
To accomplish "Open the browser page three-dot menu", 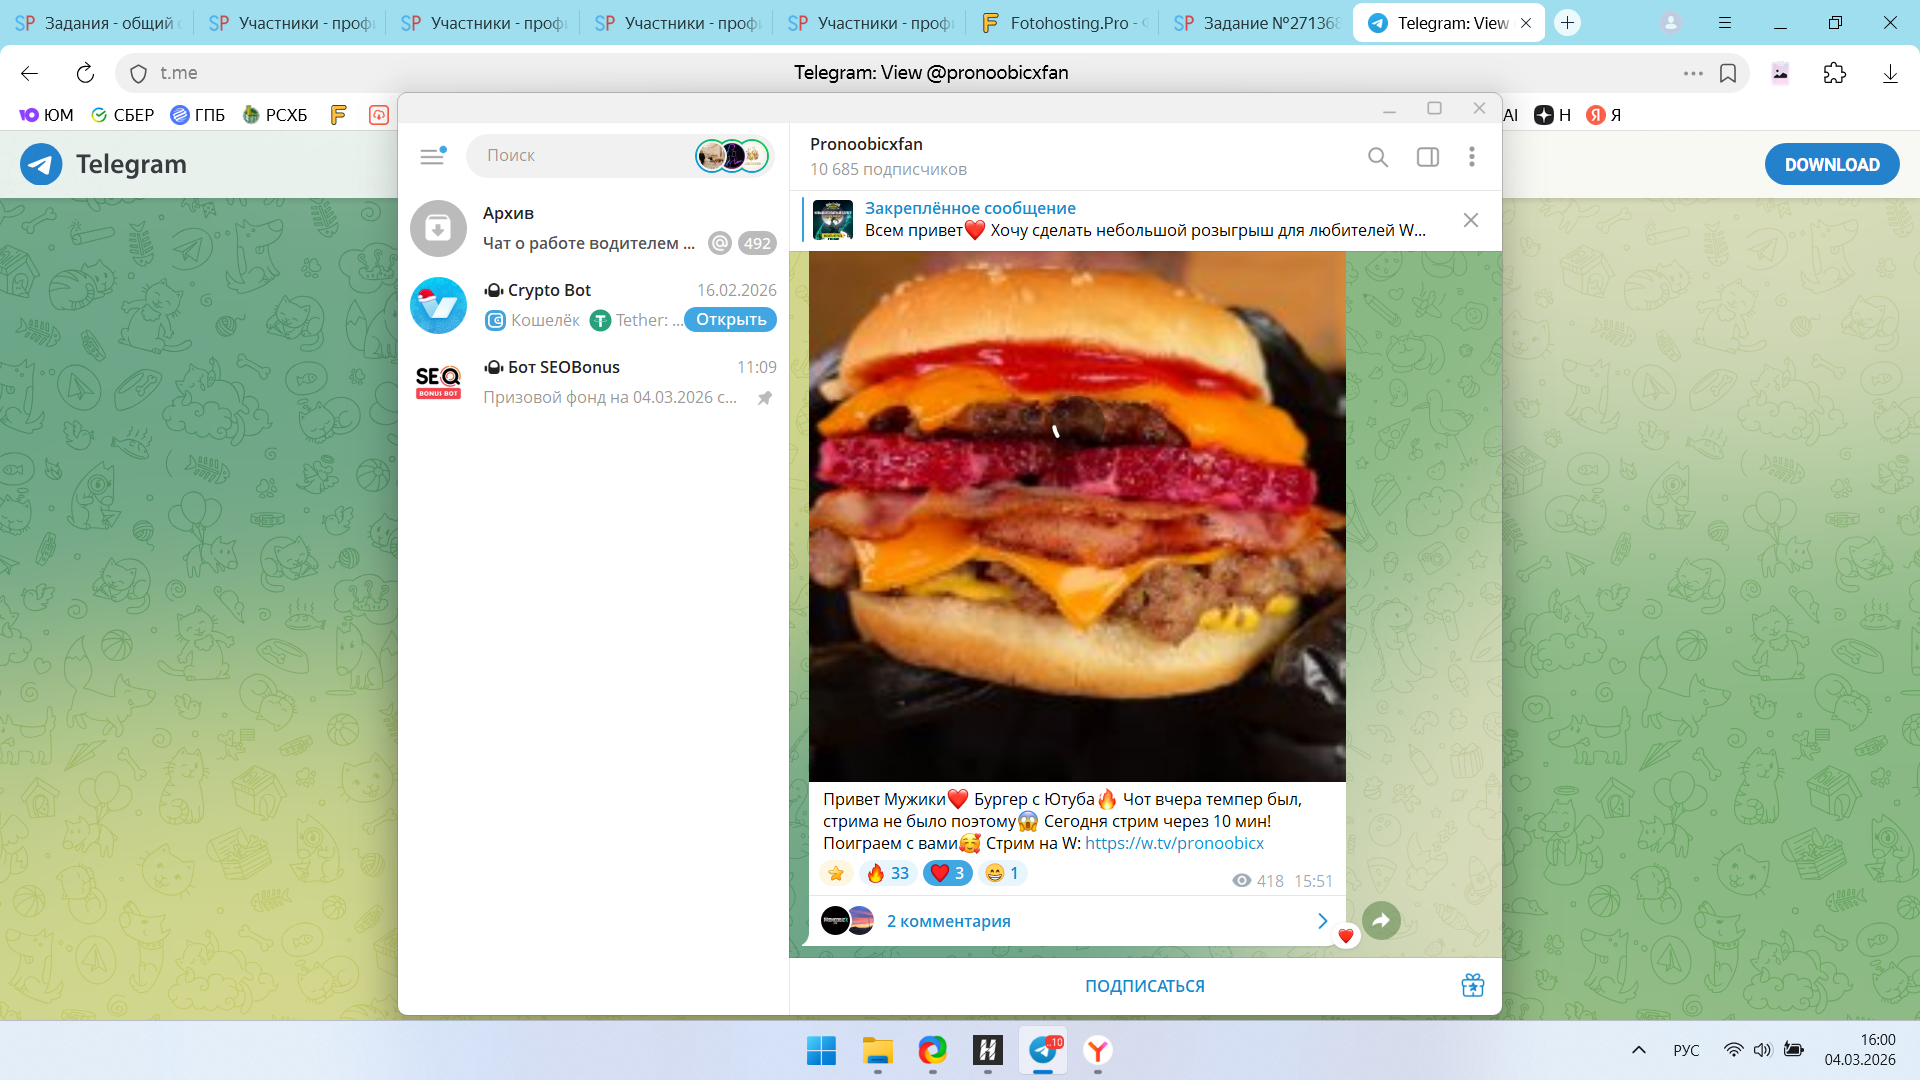I will click(x=1692, y=73).
